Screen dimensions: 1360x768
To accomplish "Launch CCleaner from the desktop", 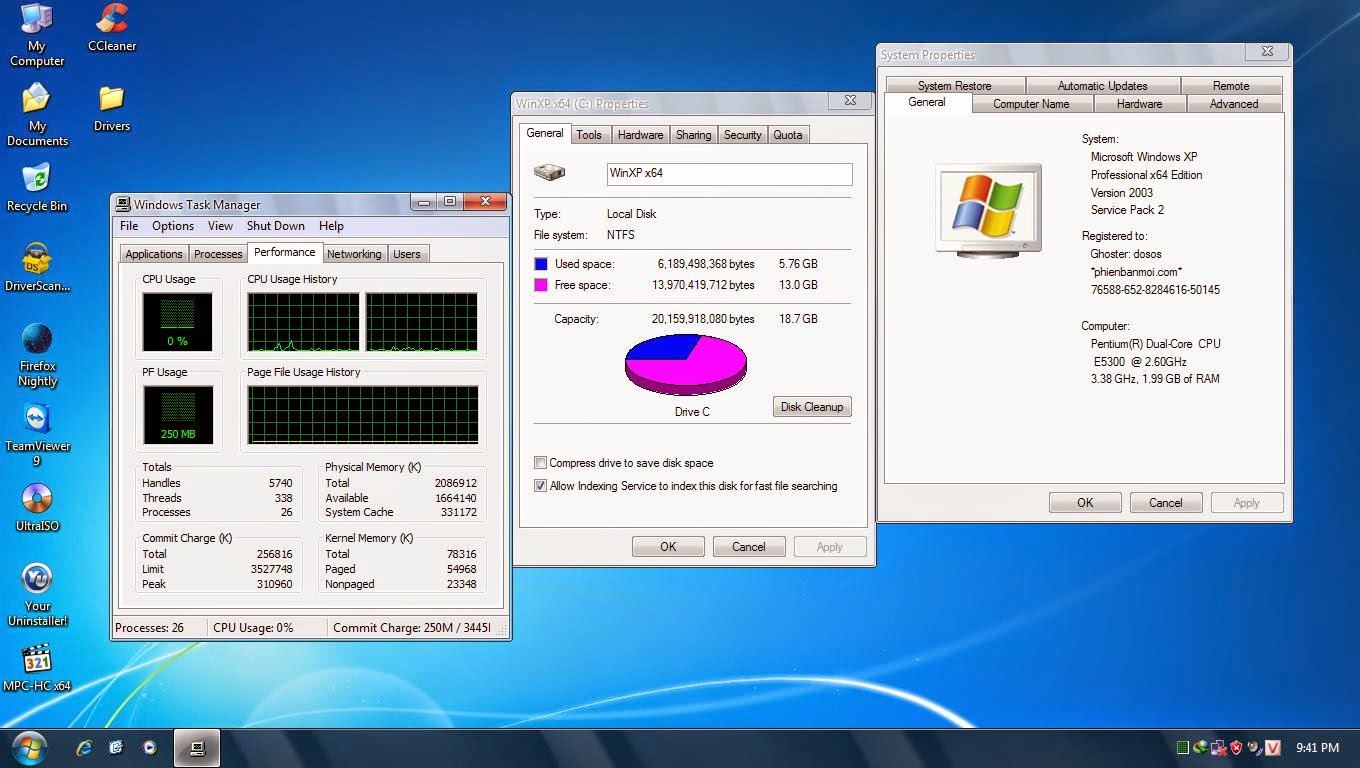I will (112, 27).
